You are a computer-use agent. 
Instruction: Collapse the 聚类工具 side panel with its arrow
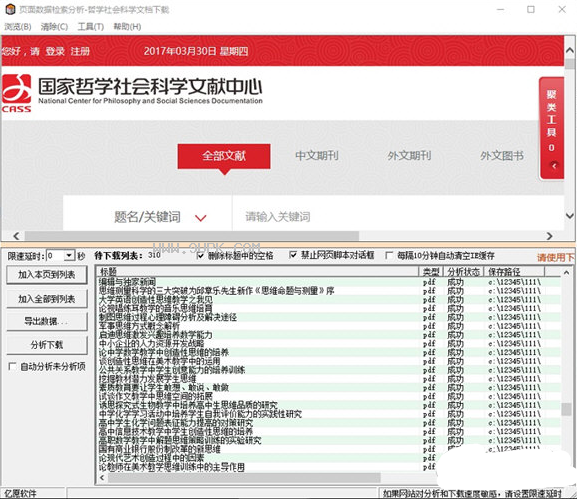(x=553, y=166)
